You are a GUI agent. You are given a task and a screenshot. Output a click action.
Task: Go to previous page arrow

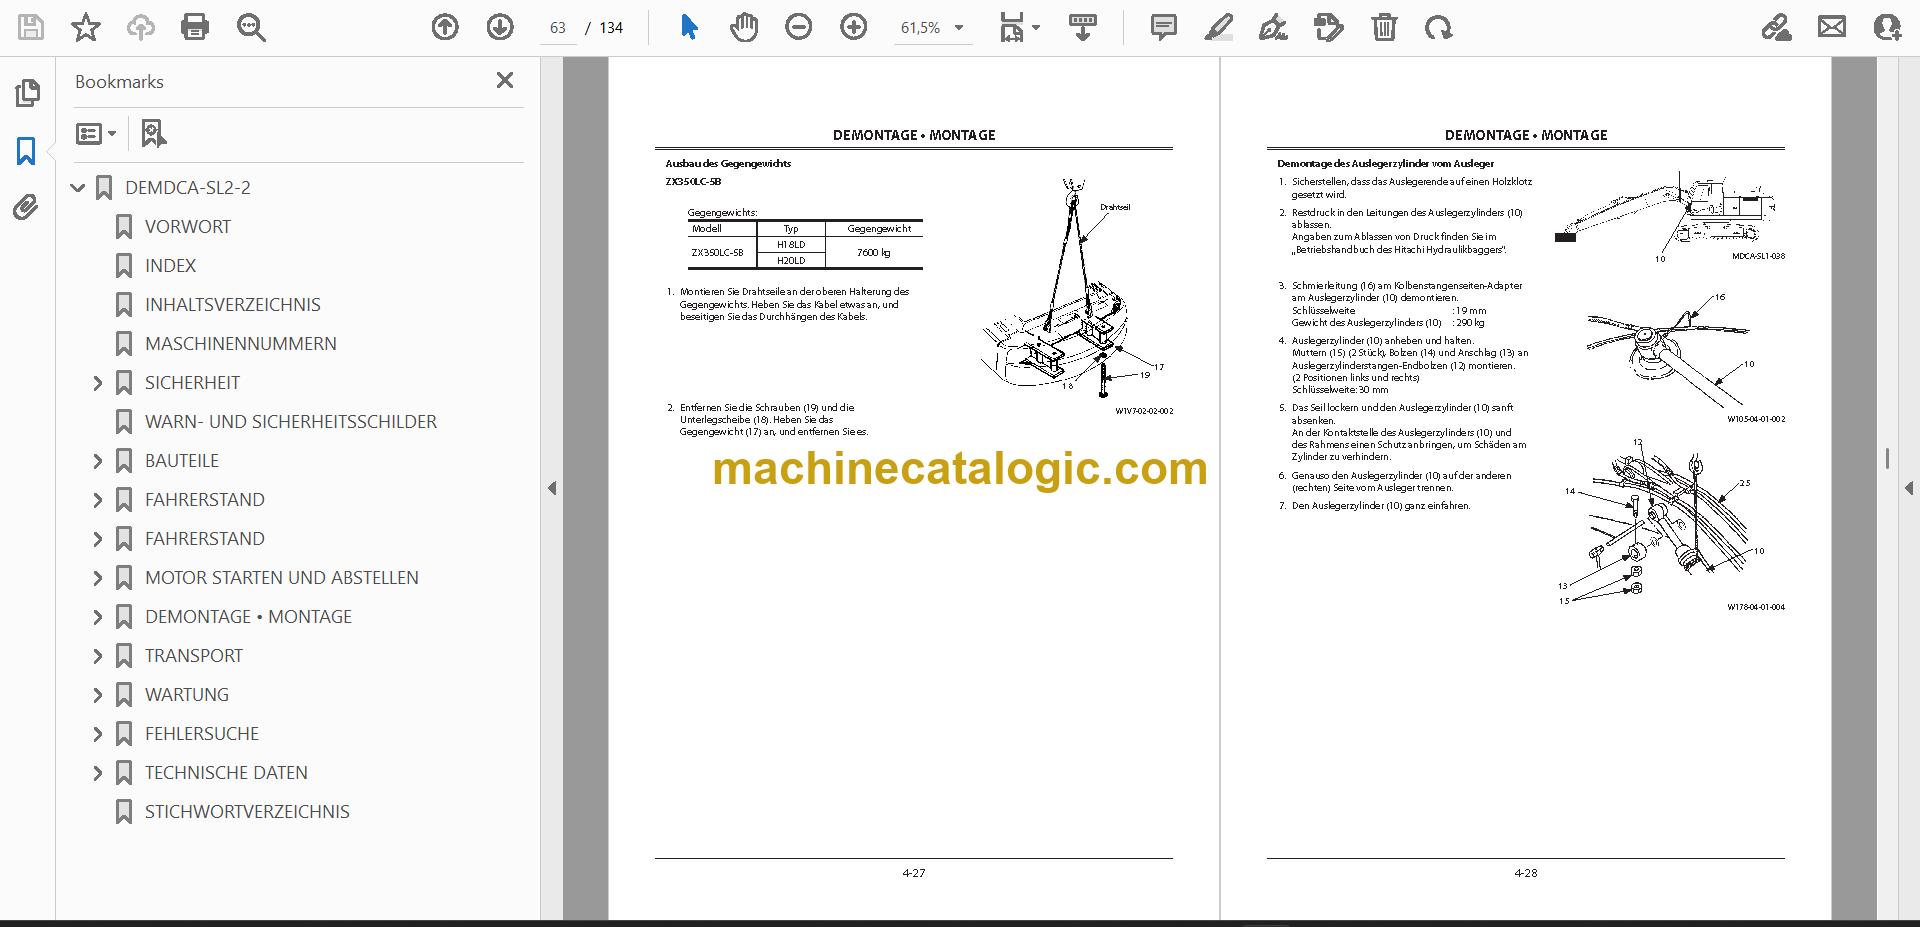click(445, 27)
